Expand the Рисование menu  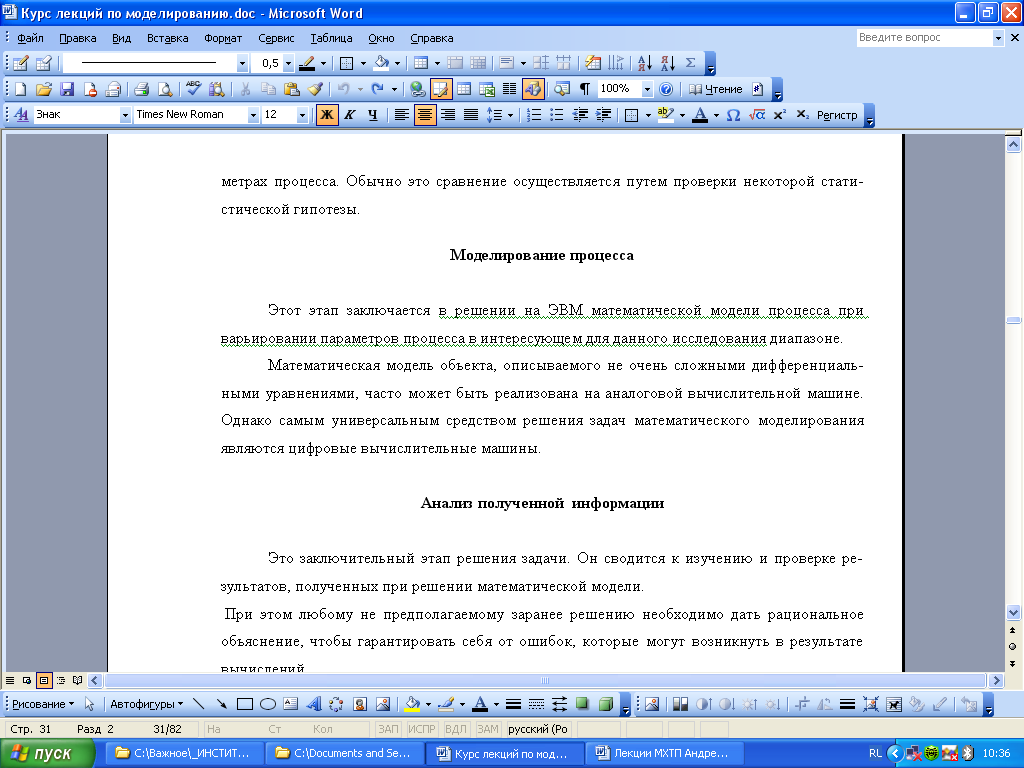coord(43,704)
